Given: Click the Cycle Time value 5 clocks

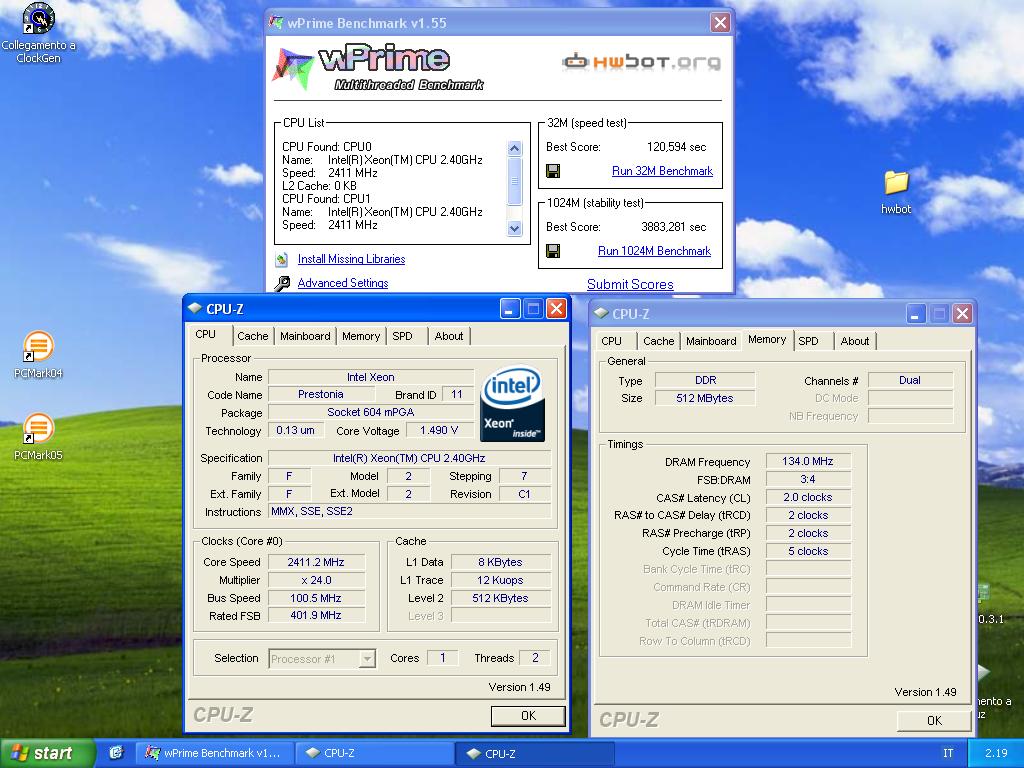Looking at the screenshot, I should click(x=808, y=551).
